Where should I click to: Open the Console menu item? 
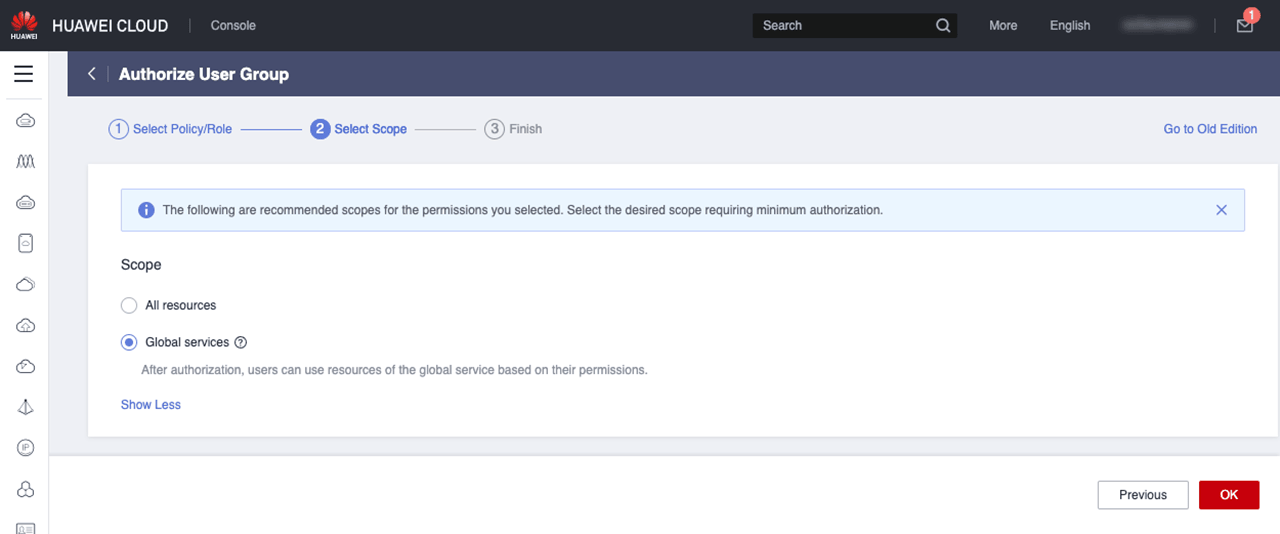(x=233, y=26)
